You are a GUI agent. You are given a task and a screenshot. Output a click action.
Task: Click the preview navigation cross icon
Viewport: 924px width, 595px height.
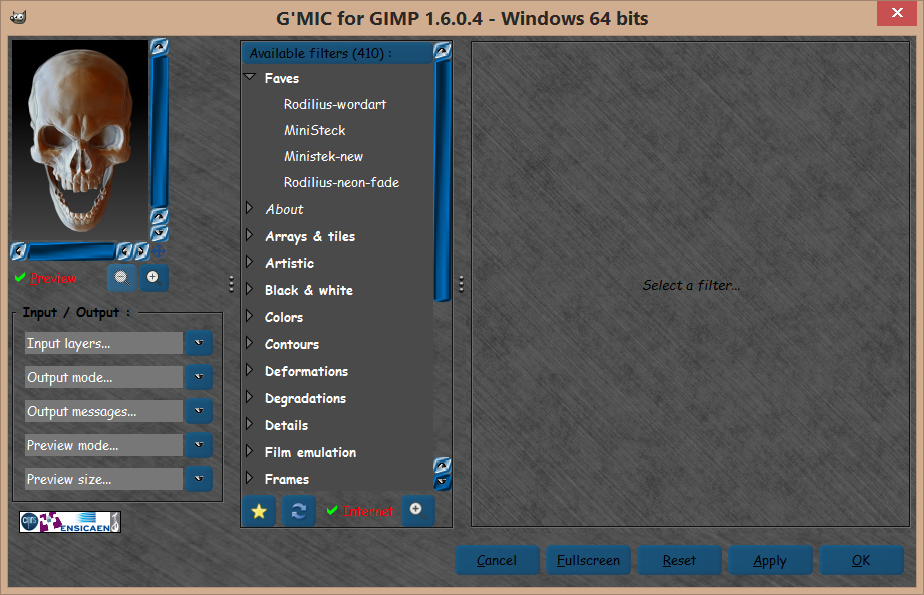[x=159, y=252]
